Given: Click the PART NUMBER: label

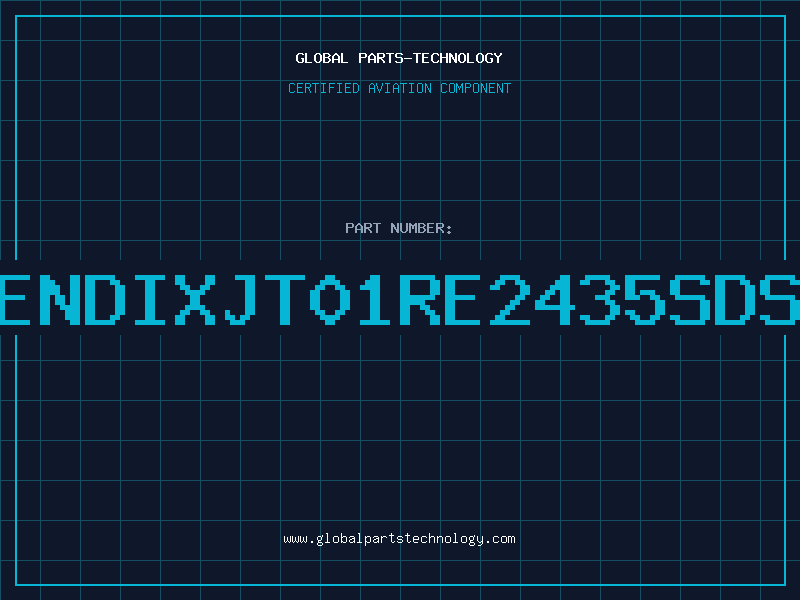Looking at the screenshot, I should coord(399,228).
